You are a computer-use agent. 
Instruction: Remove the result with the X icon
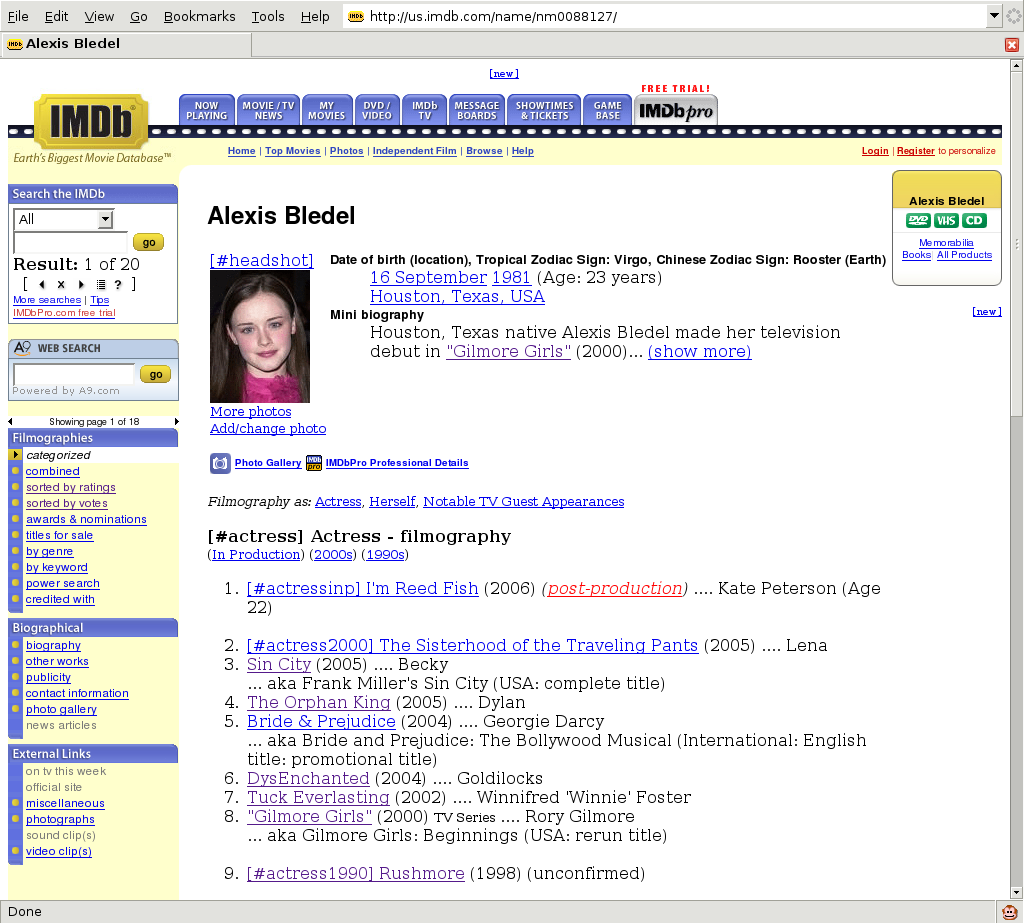61,284
